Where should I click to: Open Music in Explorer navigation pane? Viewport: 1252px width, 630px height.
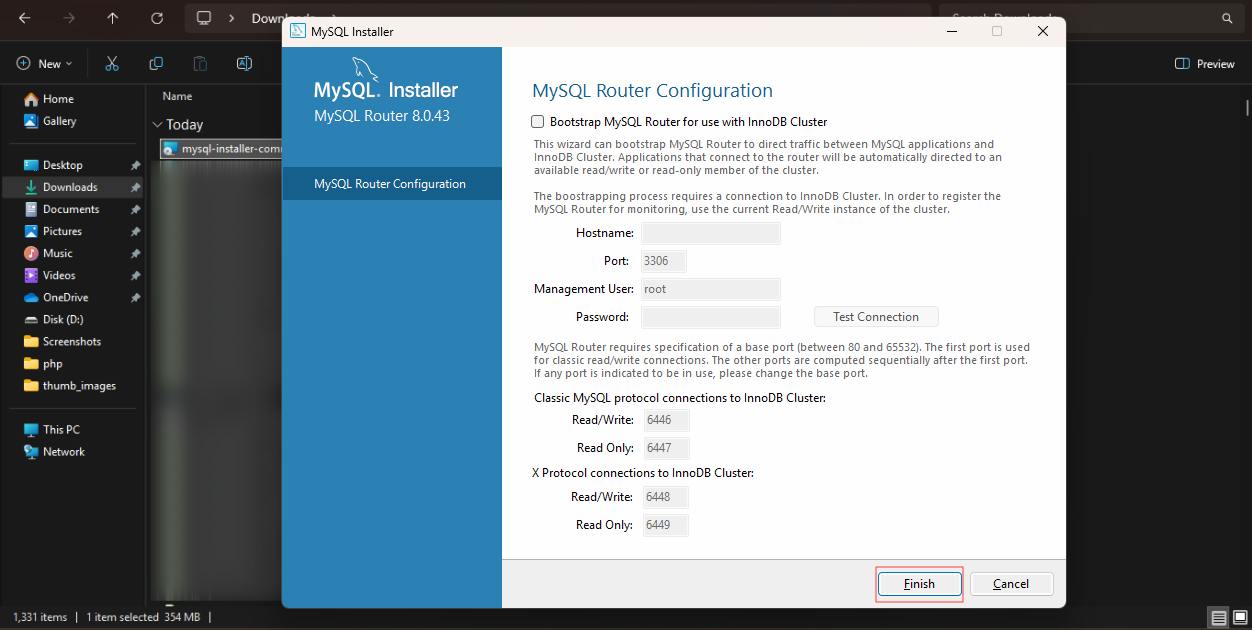[57, 253]
